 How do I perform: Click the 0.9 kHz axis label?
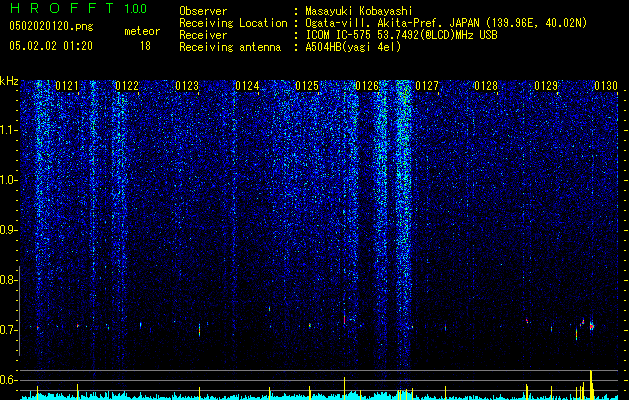pyautogui.click(x=8, y=230)
